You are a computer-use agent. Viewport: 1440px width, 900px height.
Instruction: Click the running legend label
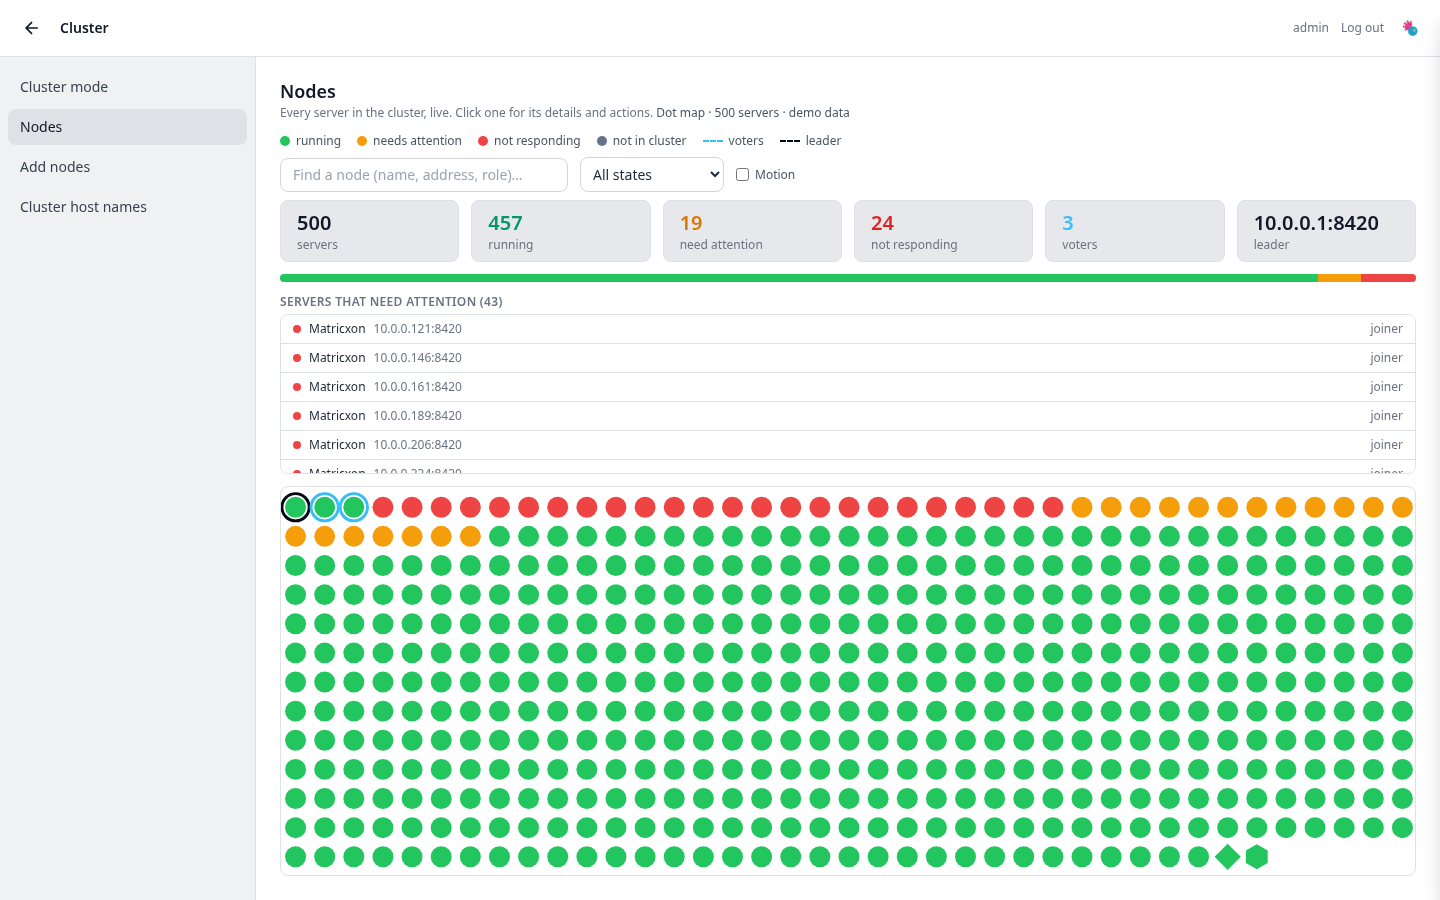click(318, 141)
